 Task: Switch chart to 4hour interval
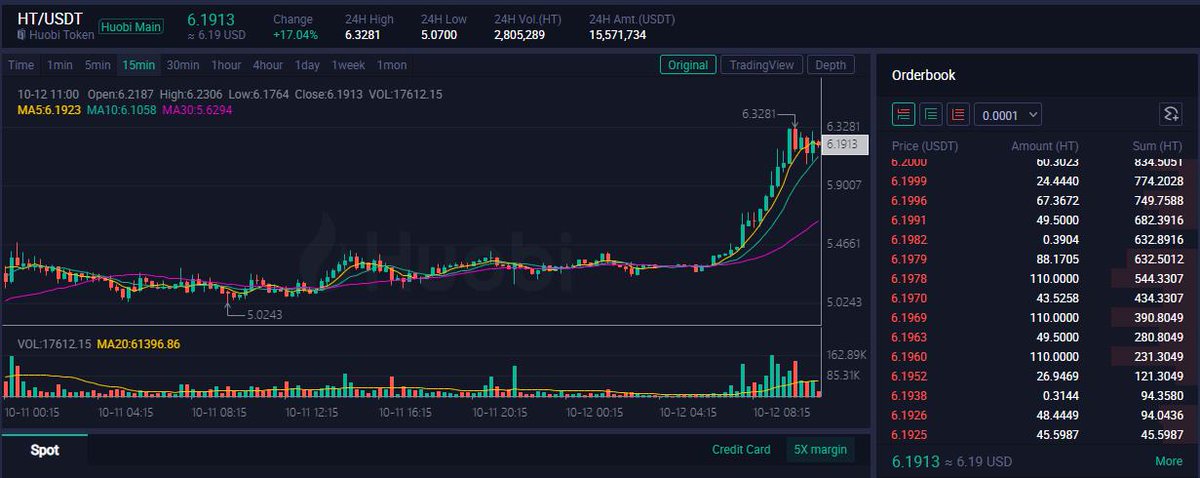tap(268, 65)
